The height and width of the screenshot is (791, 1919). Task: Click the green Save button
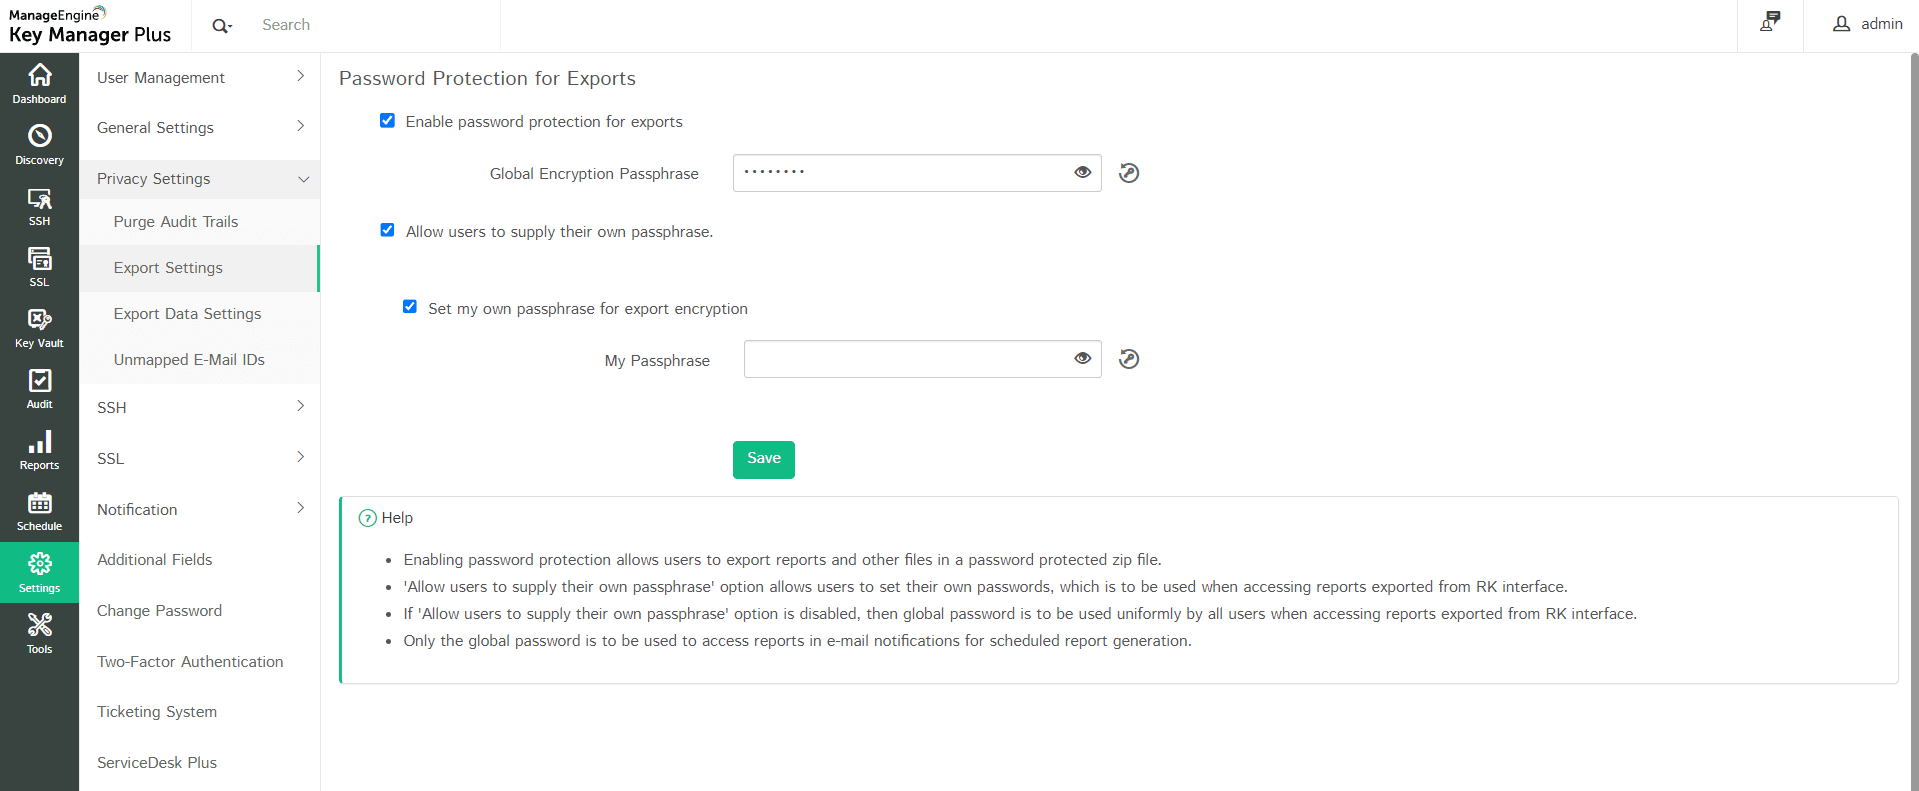click(763, 459)
